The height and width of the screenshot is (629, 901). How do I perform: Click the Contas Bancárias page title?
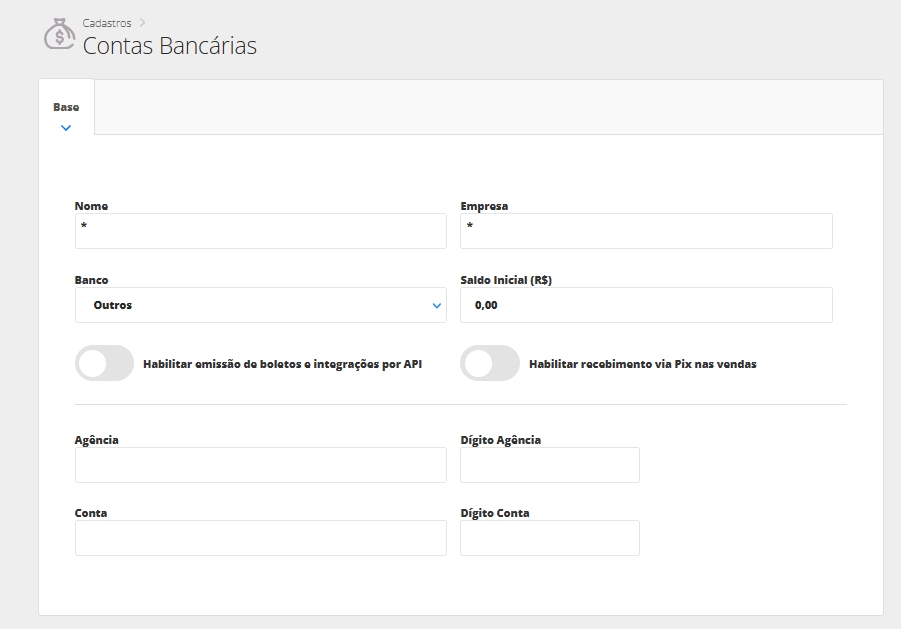[x=169, y=46]
